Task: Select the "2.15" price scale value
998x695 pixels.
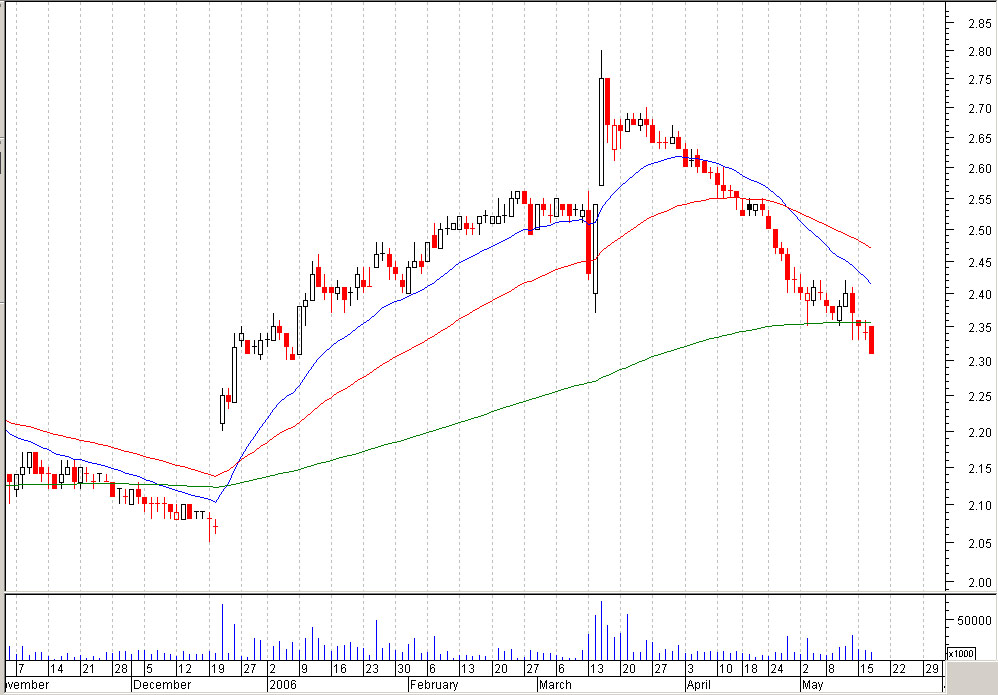Action: click(980, 469)
